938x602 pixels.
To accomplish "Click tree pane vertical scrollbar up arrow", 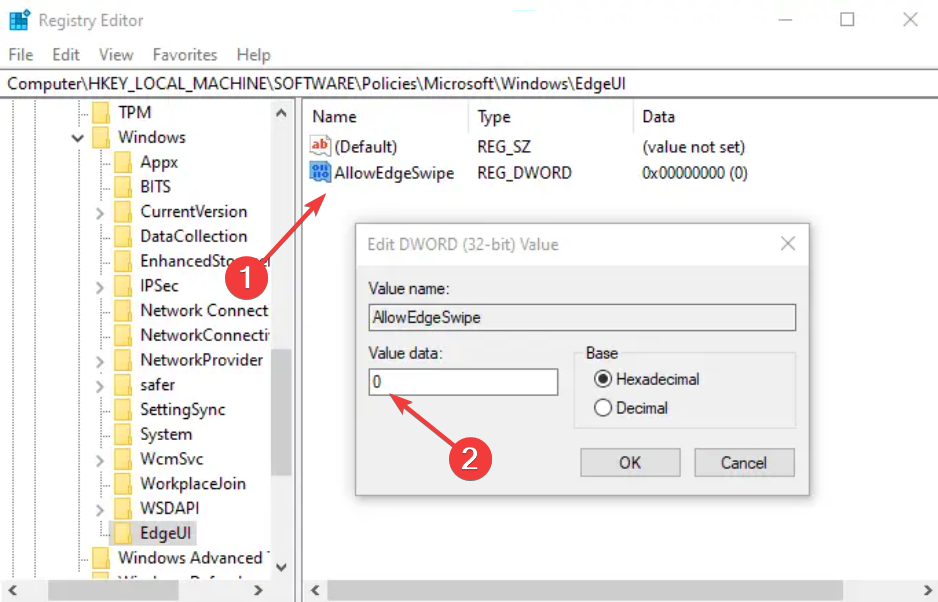I will 281,113.
